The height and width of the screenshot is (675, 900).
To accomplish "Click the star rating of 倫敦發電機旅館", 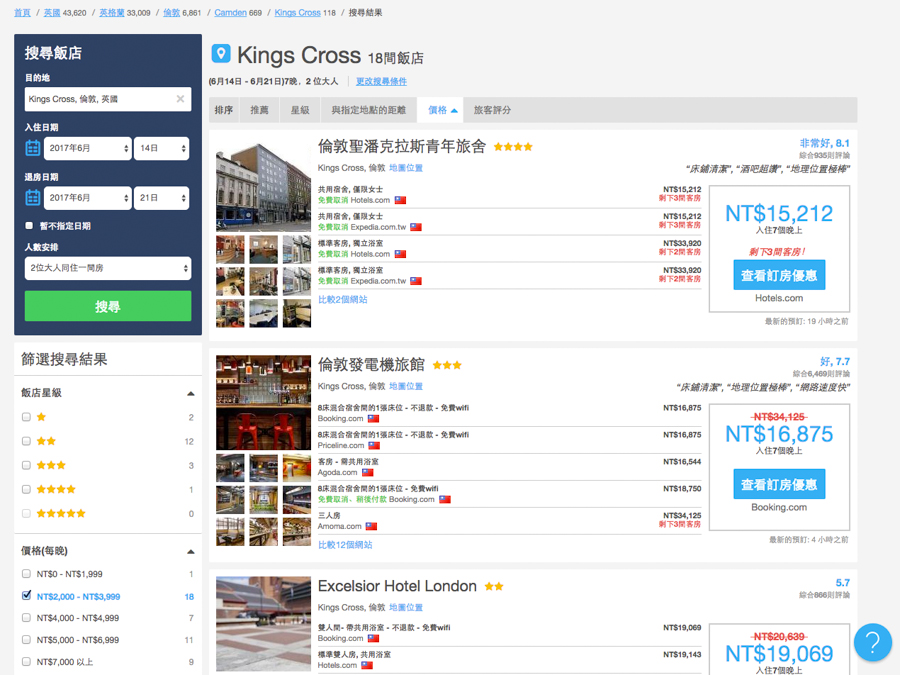I will pos(447,365).
